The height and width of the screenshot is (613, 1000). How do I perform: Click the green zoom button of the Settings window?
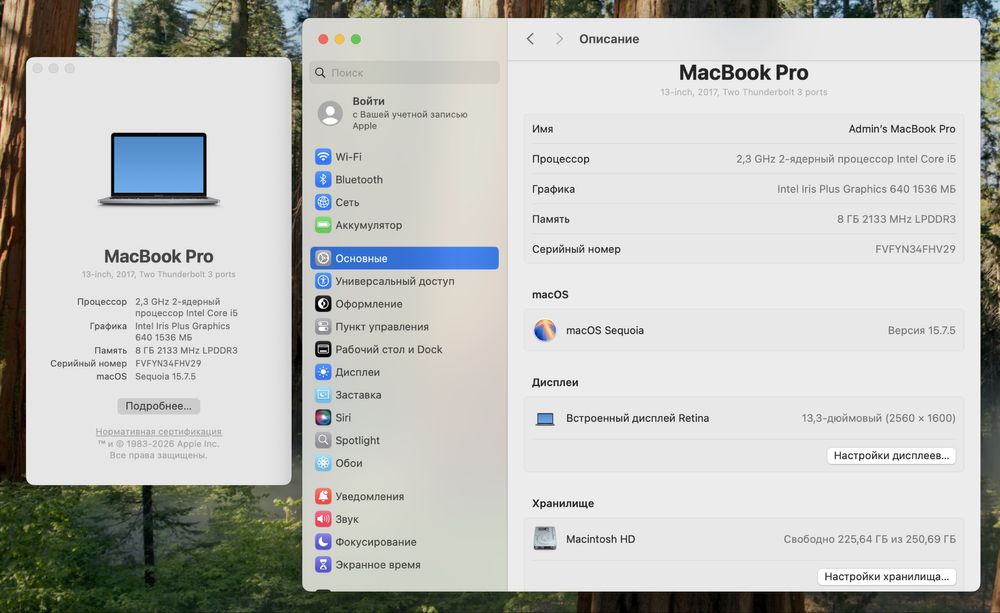click(x=356, y=39)
